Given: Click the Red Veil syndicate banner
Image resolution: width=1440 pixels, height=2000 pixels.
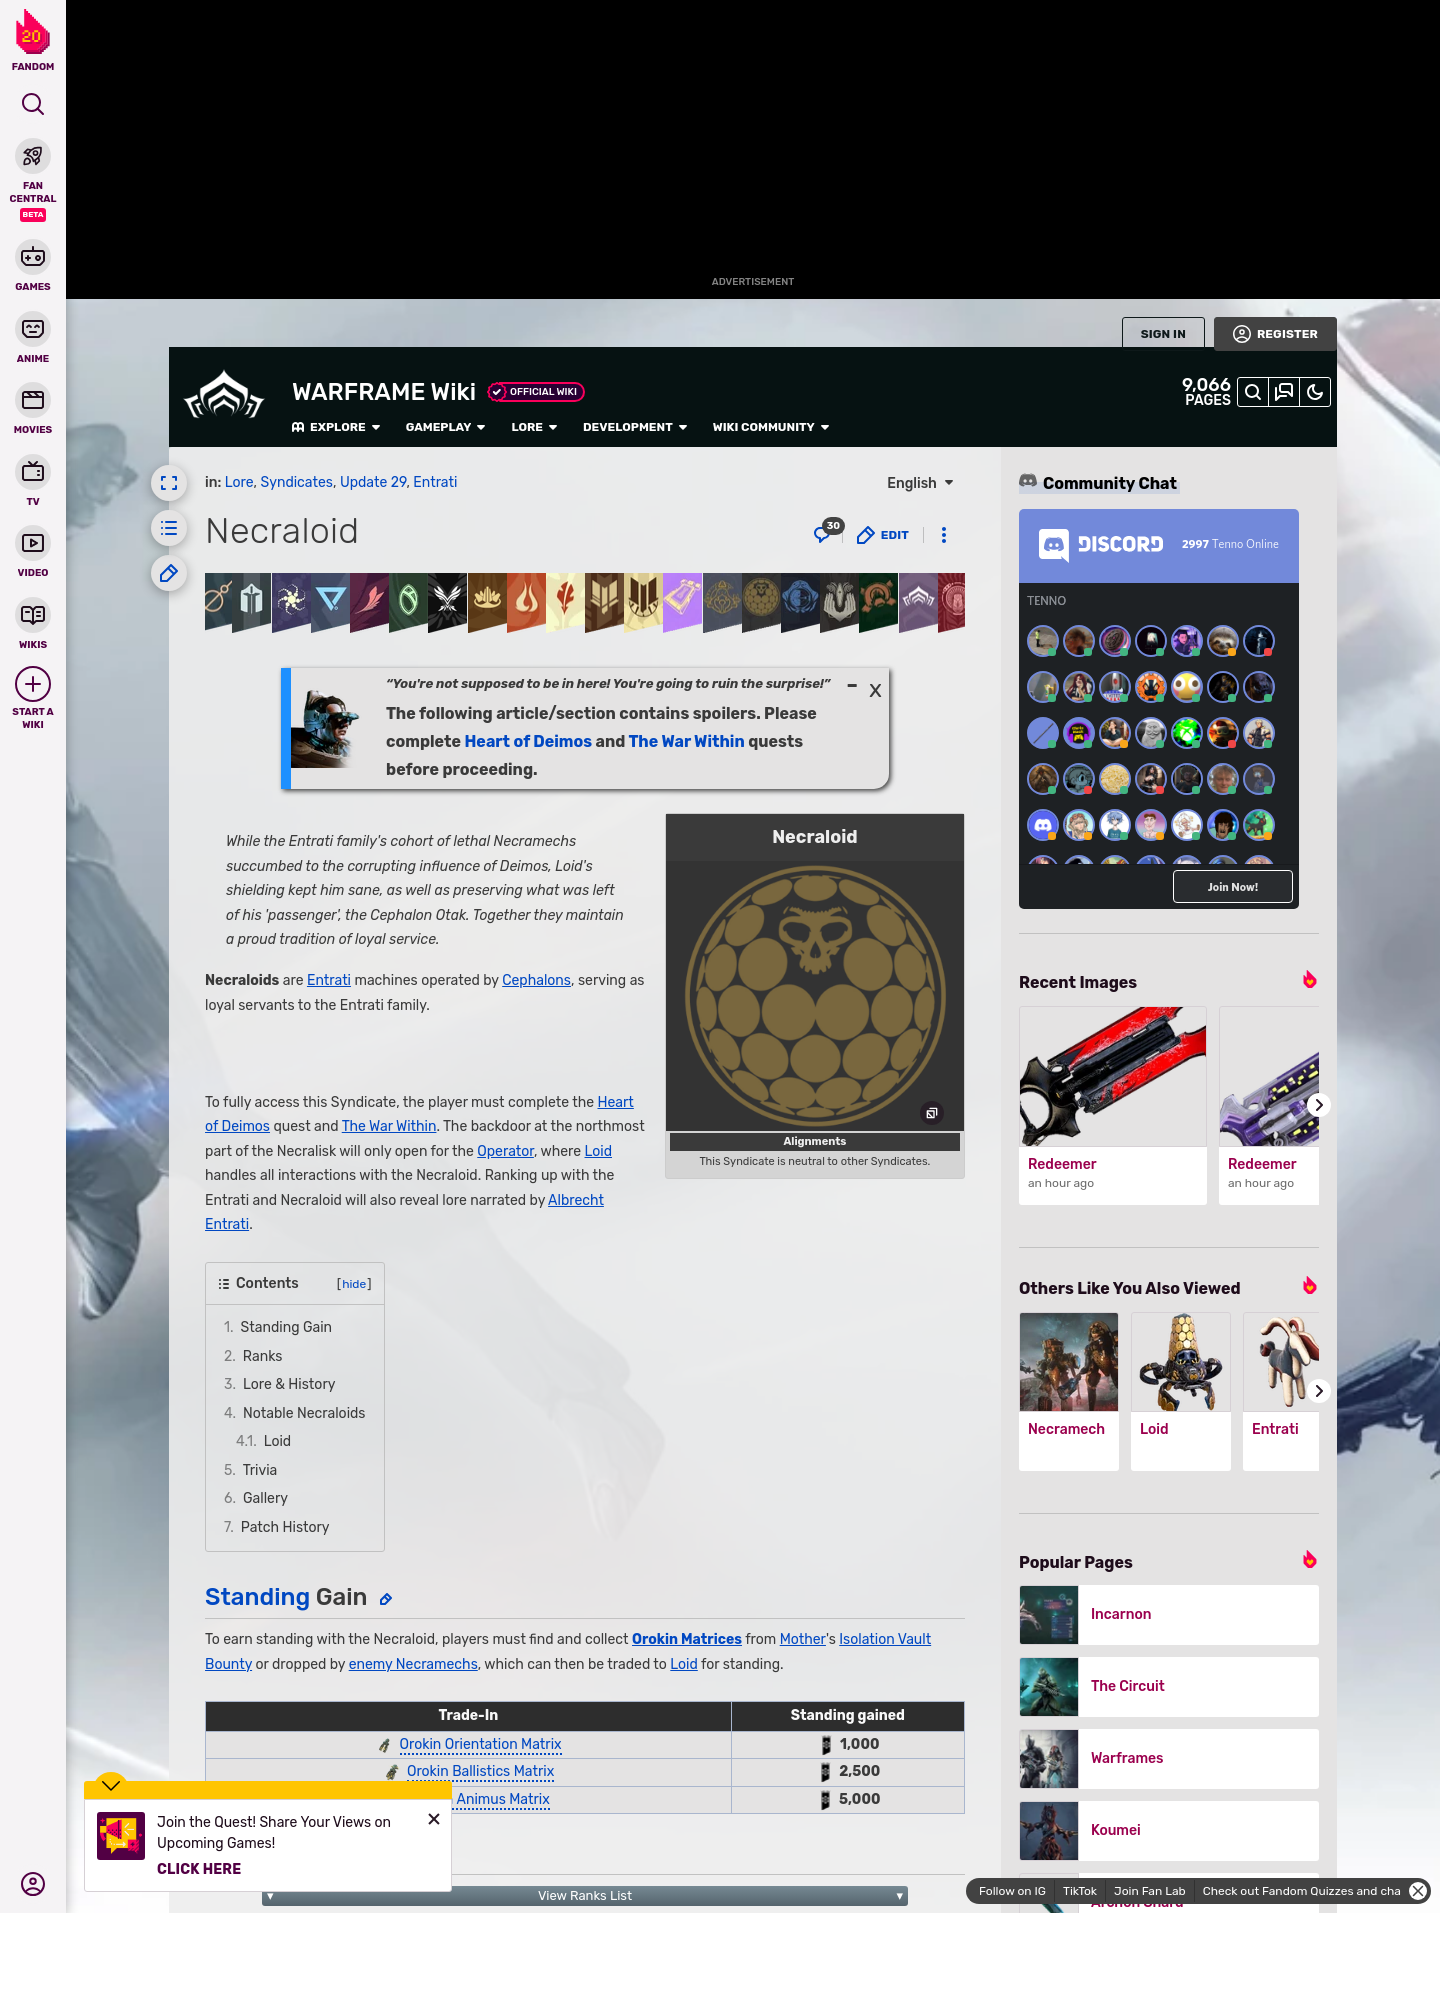Looking at the screenshot, I should click(x=369, y=601).
